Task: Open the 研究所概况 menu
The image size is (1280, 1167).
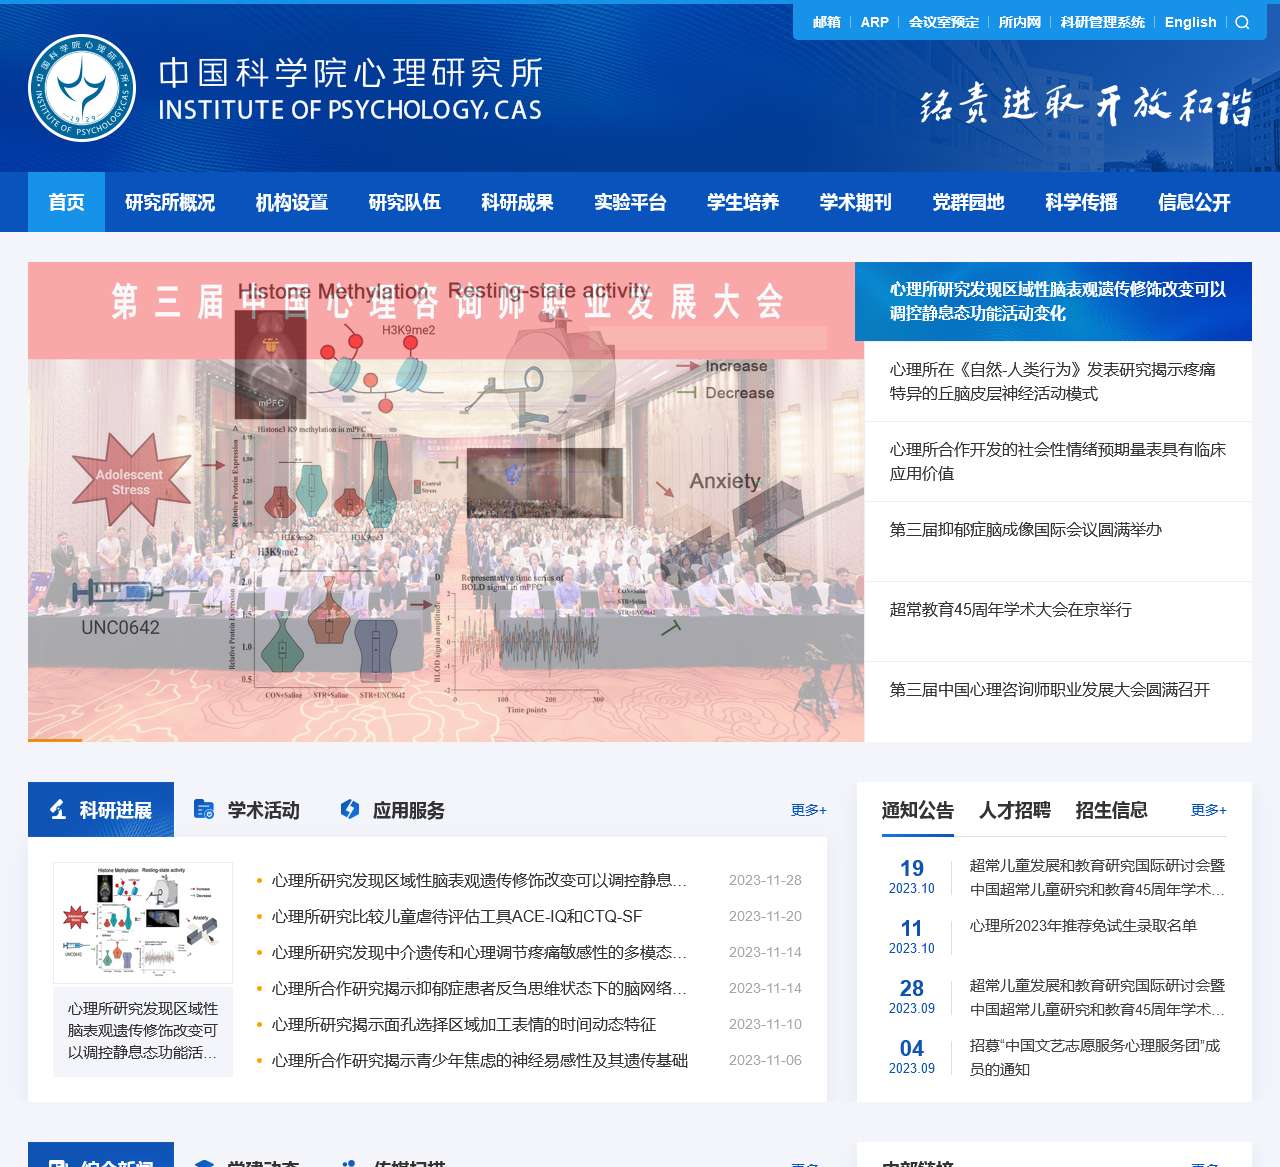Action: [170, 202]
